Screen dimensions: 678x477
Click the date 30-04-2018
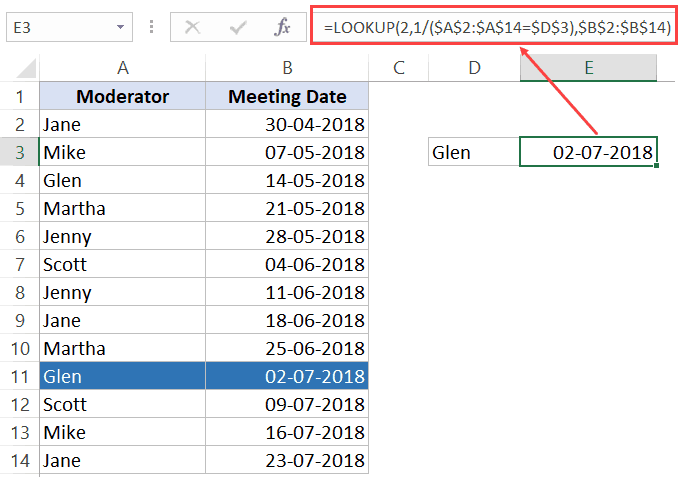[x=315, y=125]
